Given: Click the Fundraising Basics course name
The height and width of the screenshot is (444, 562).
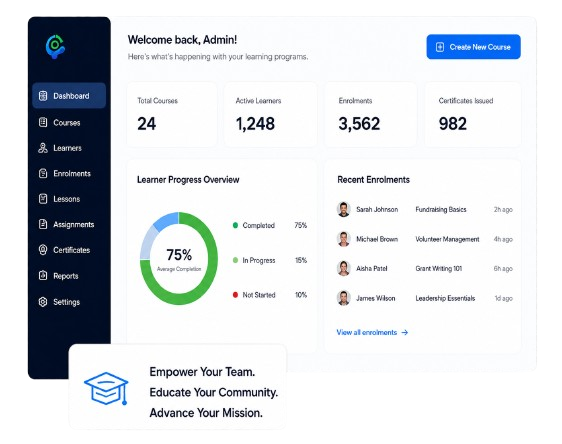Looking at the screenshot, I should (441, 209).
